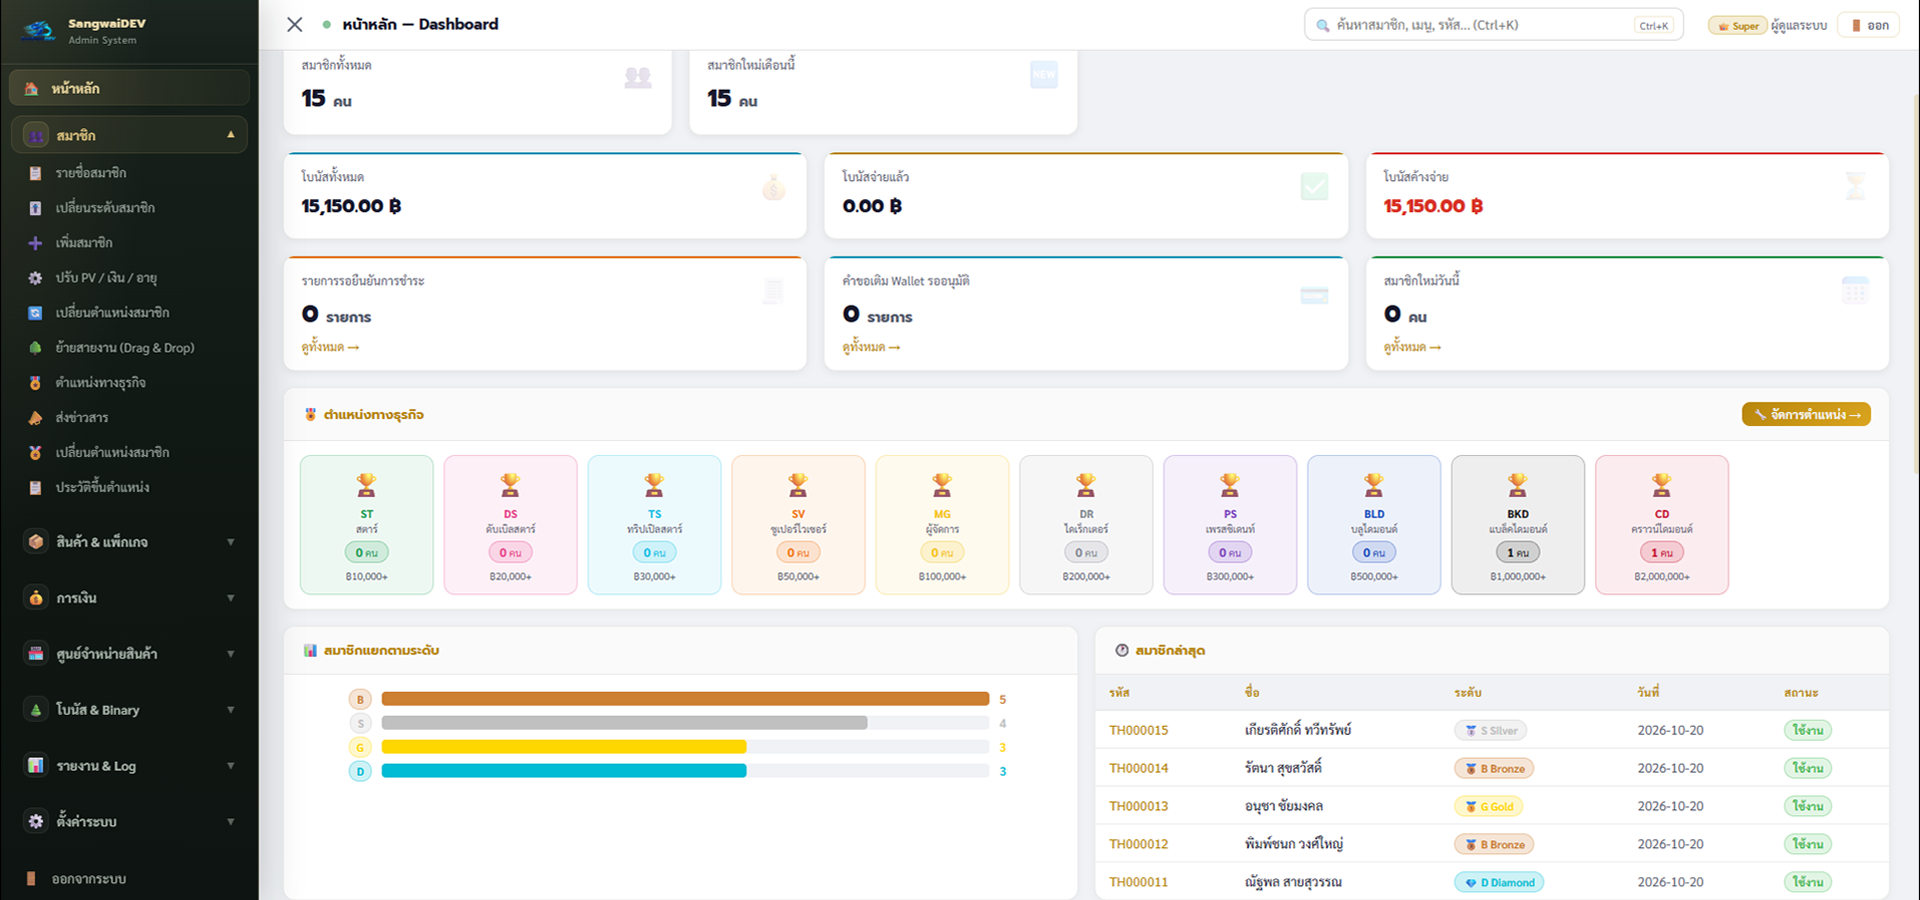The image size is (1920, 900).
Task: Click the magnifier icon in the search field
Action: (x=1323, y=25)
